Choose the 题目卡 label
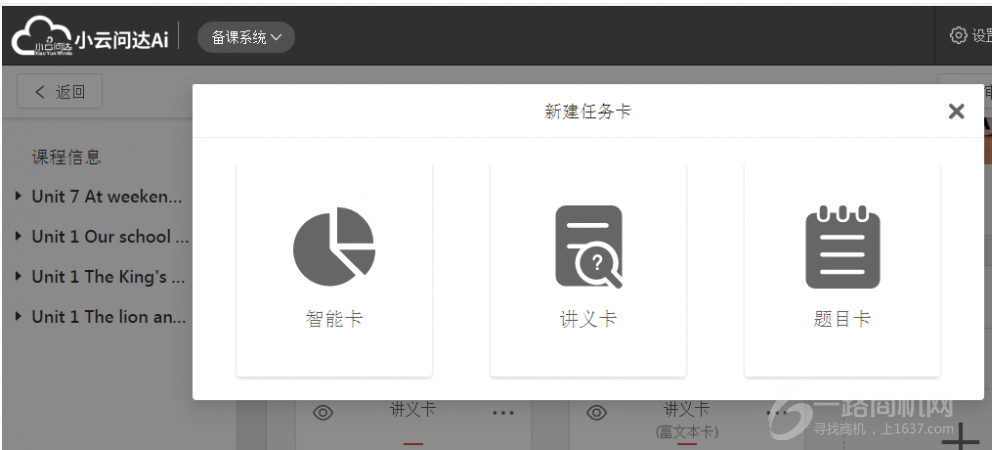Screen dimensions: 992x450 843,318
